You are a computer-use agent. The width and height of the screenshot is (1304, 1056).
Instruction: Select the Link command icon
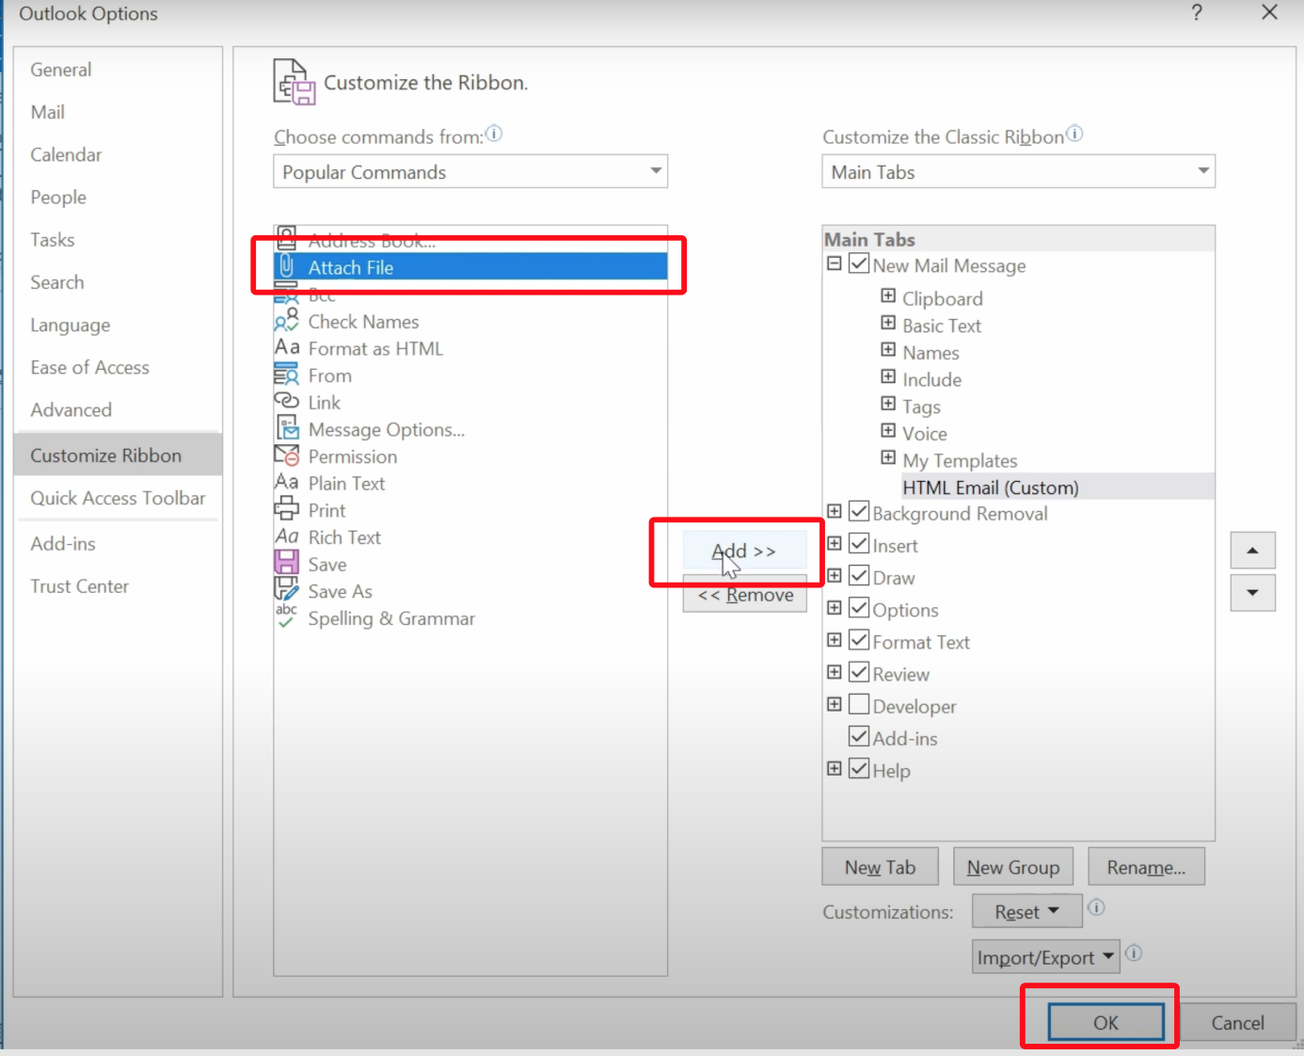click(287, 401)
